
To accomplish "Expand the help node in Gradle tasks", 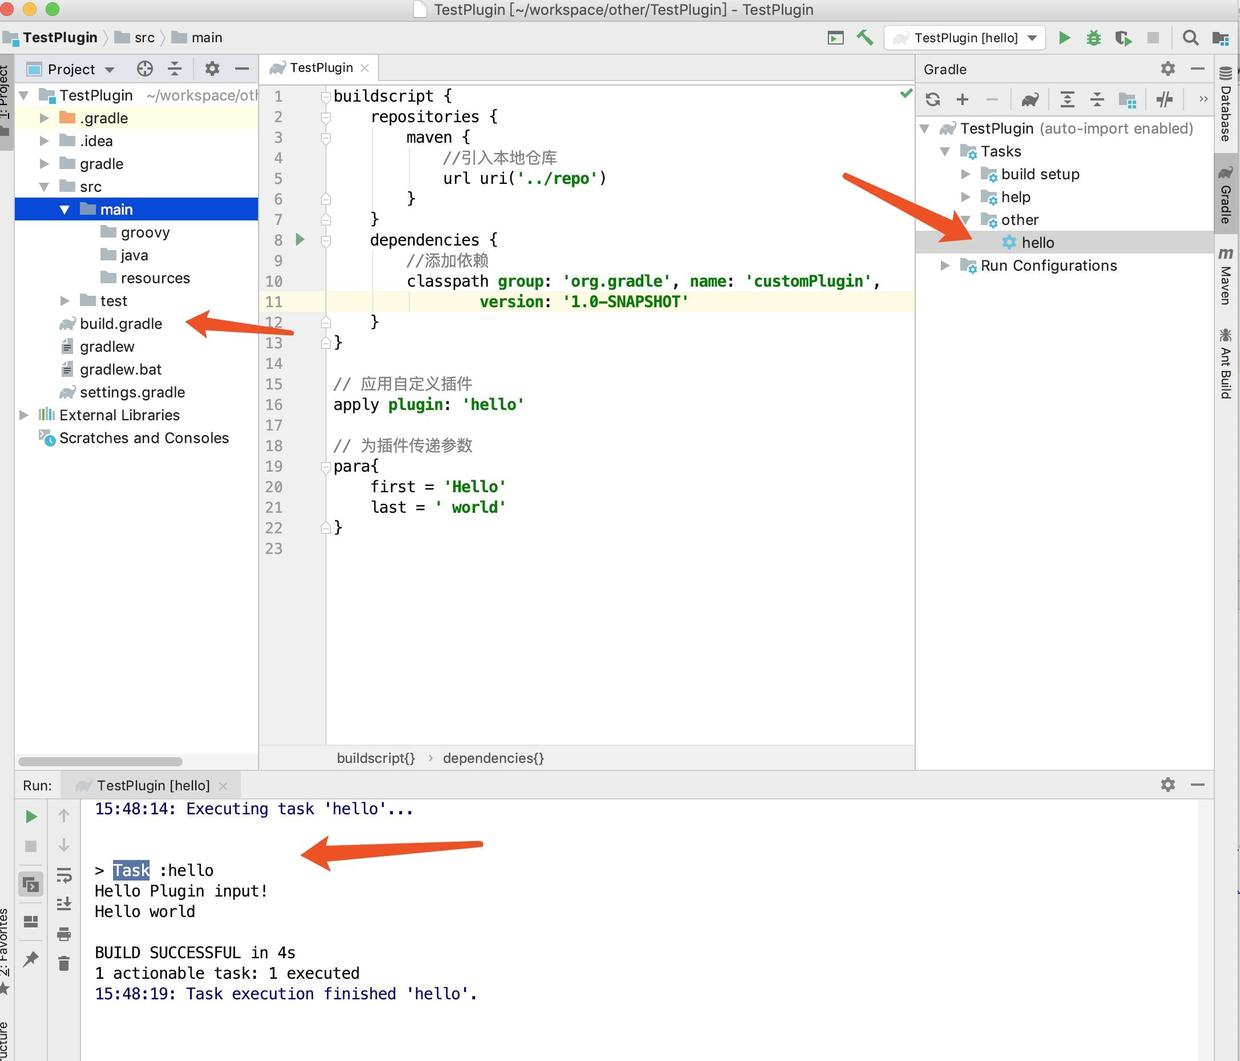I will tap(966, 197).
